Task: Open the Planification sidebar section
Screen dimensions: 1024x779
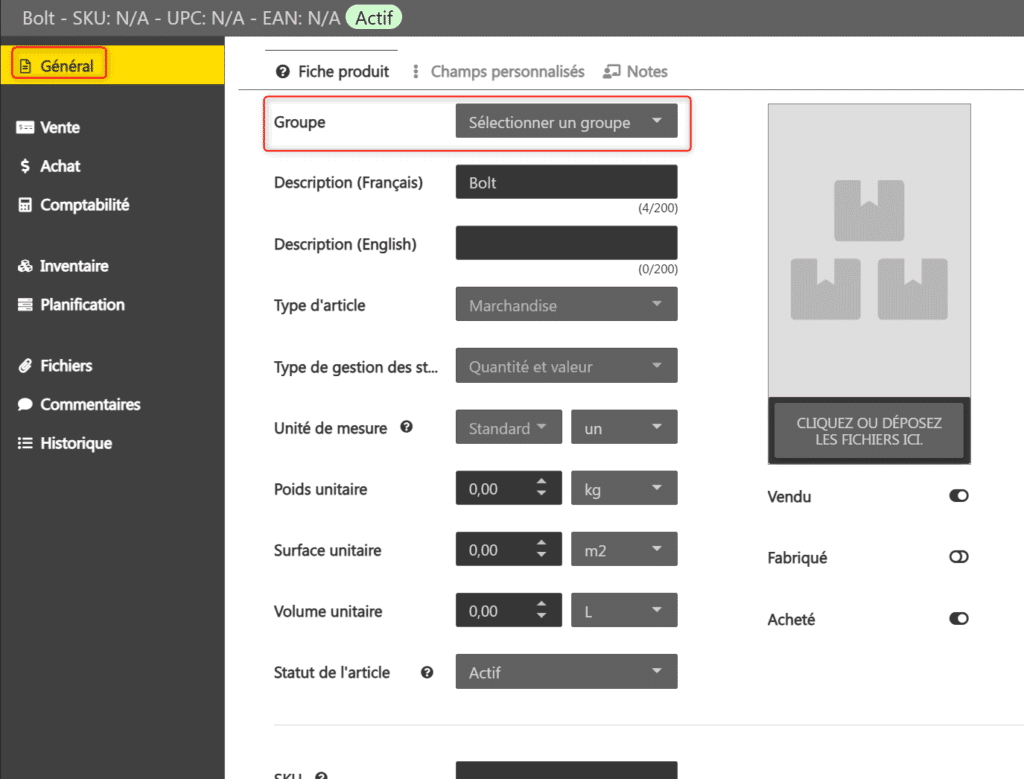Action: coord(82,305)
